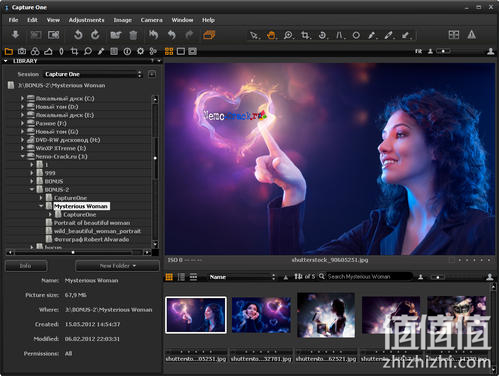The width and height of the screenshot is (499, 376).
Task: Open the Help menu
Action: click(208, 20)
